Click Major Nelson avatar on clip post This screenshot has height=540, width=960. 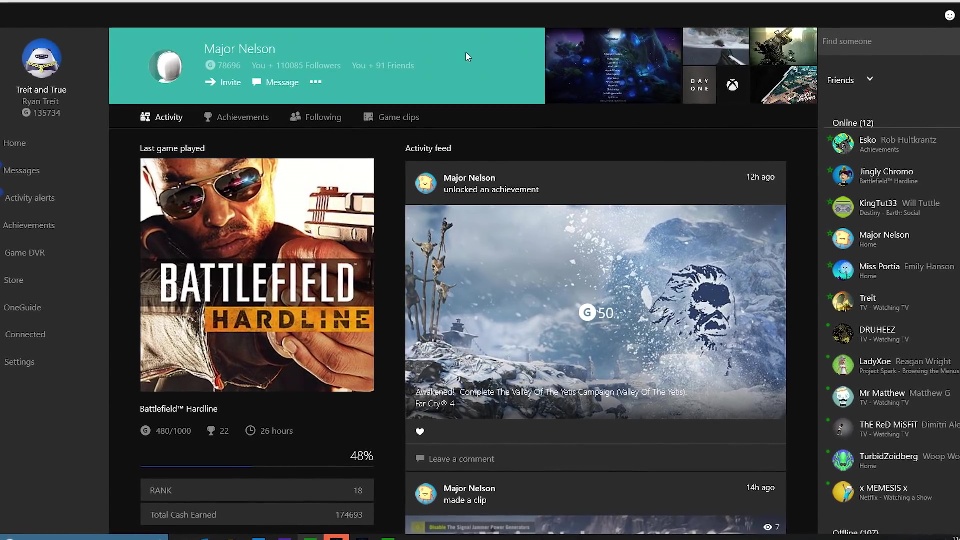426,493
